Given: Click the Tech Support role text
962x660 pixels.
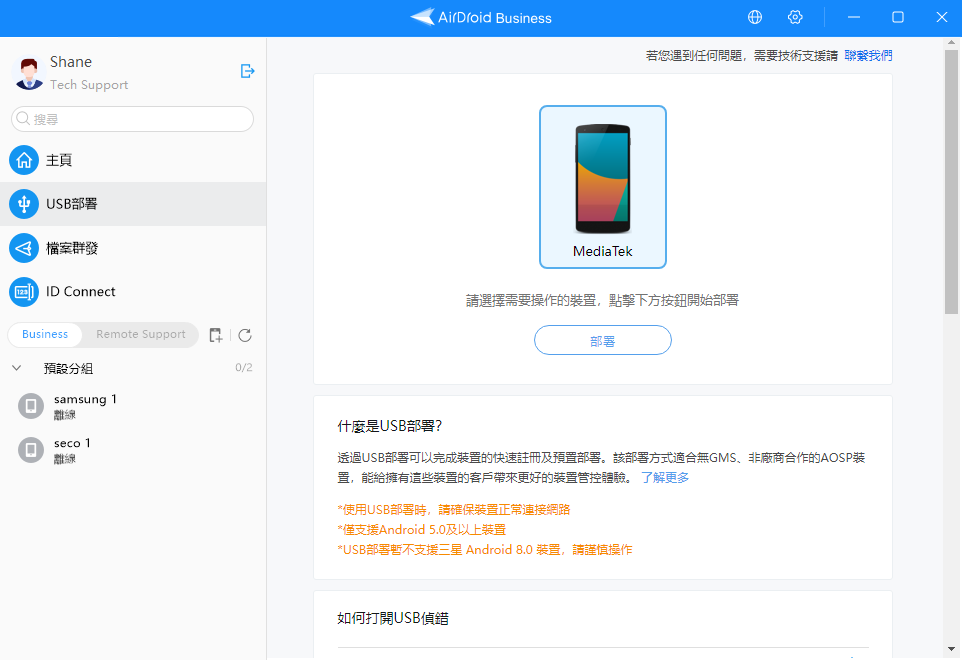Looking at the screenshot, I should (89, 85).
